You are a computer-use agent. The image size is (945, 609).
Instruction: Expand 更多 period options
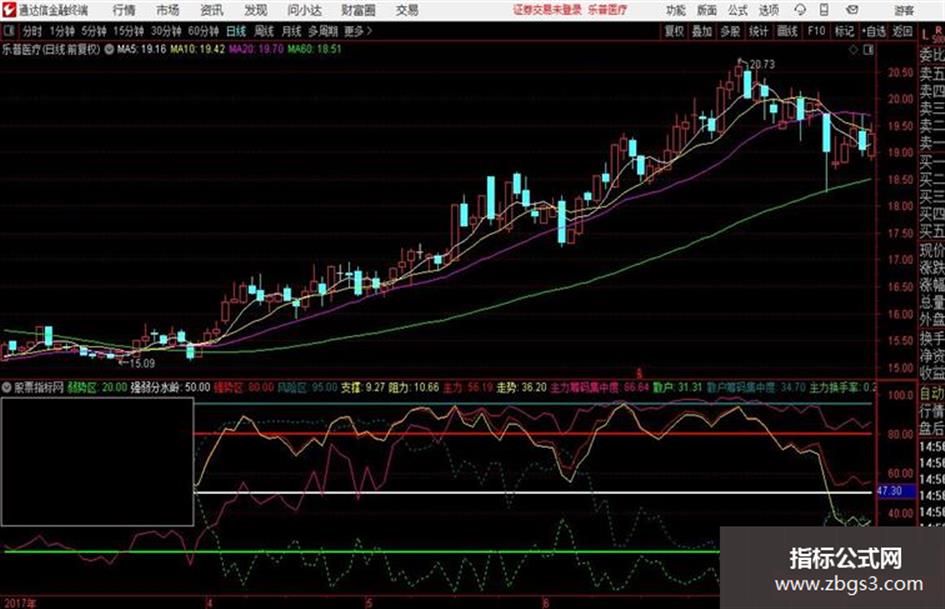coord(357,31)
